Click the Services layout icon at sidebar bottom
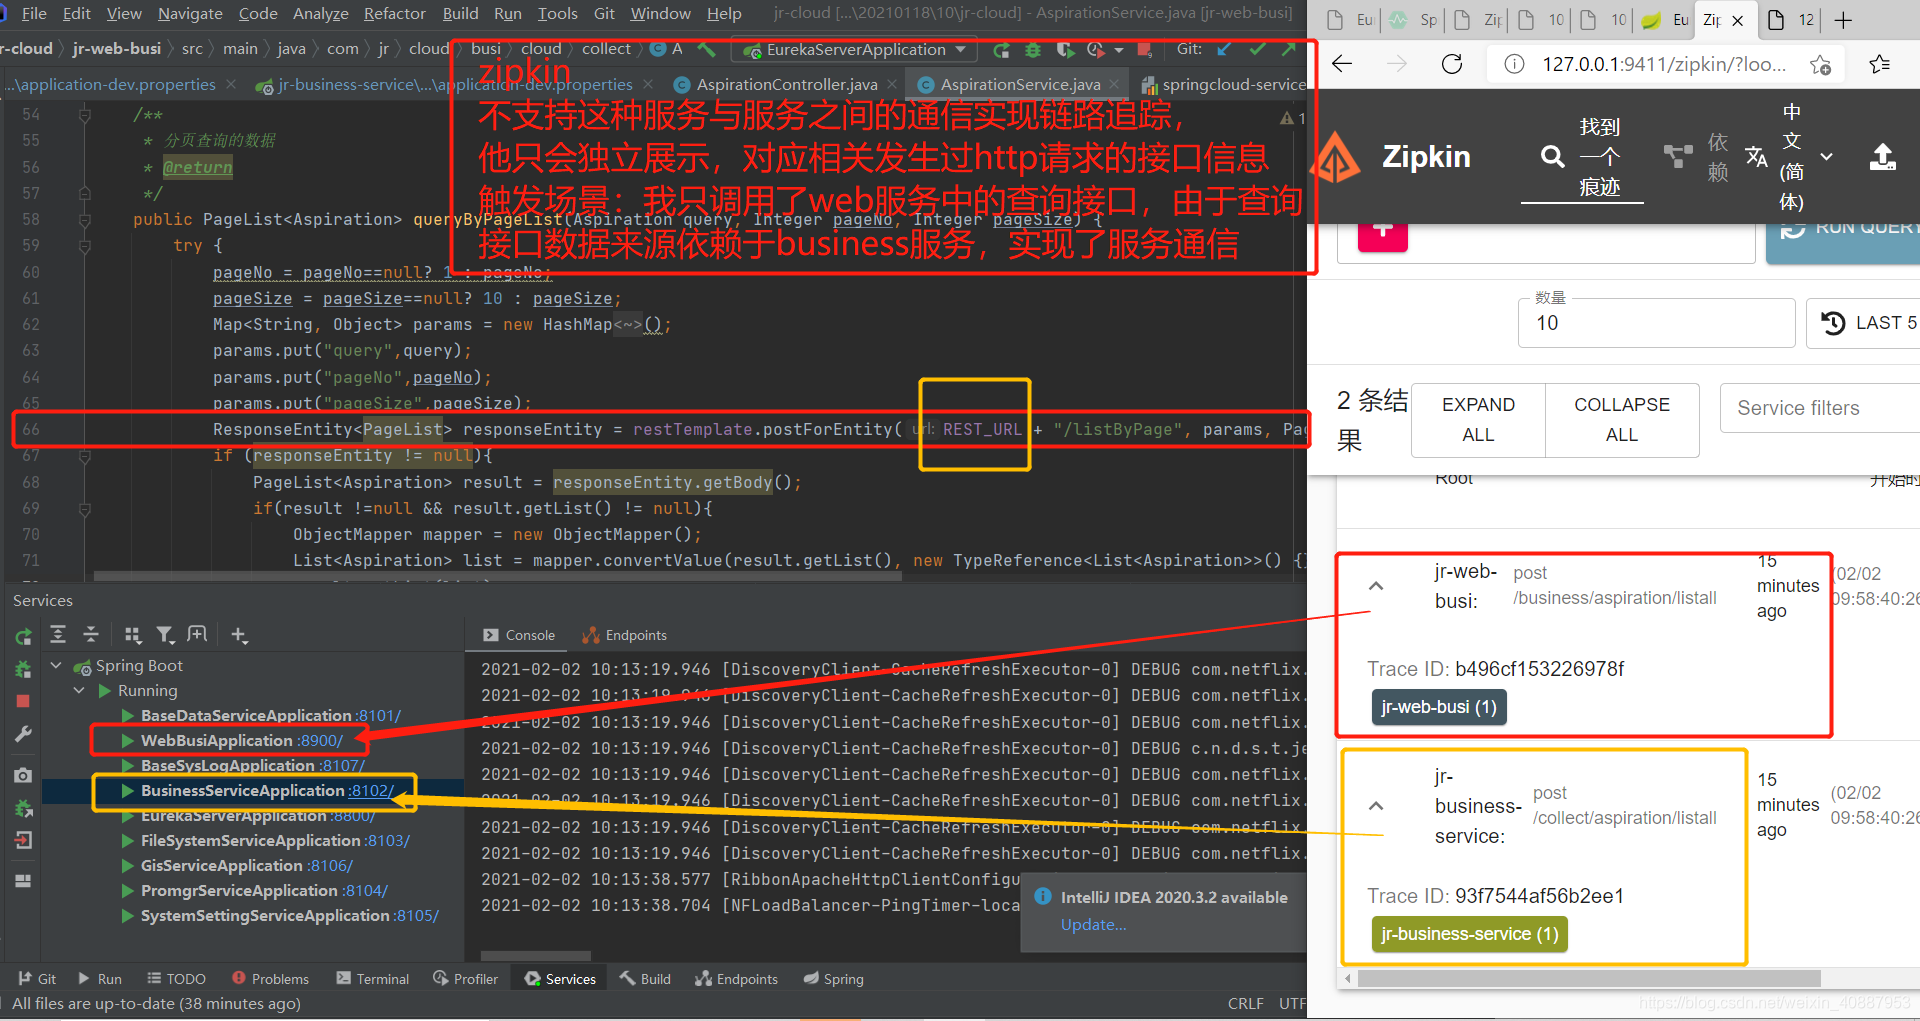1920x1021 pixels. (23, 881)
